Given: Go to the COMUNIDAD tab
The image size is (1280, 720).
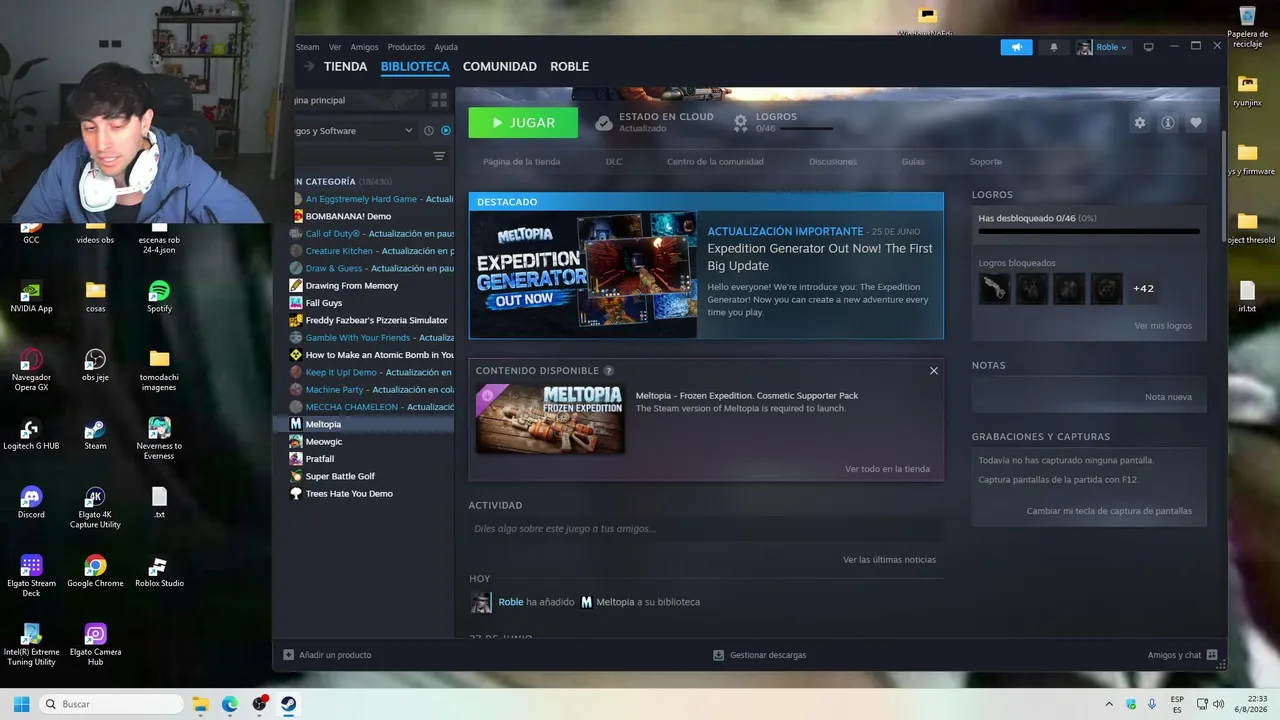Looking at the screenshot, I should (500, 67).
